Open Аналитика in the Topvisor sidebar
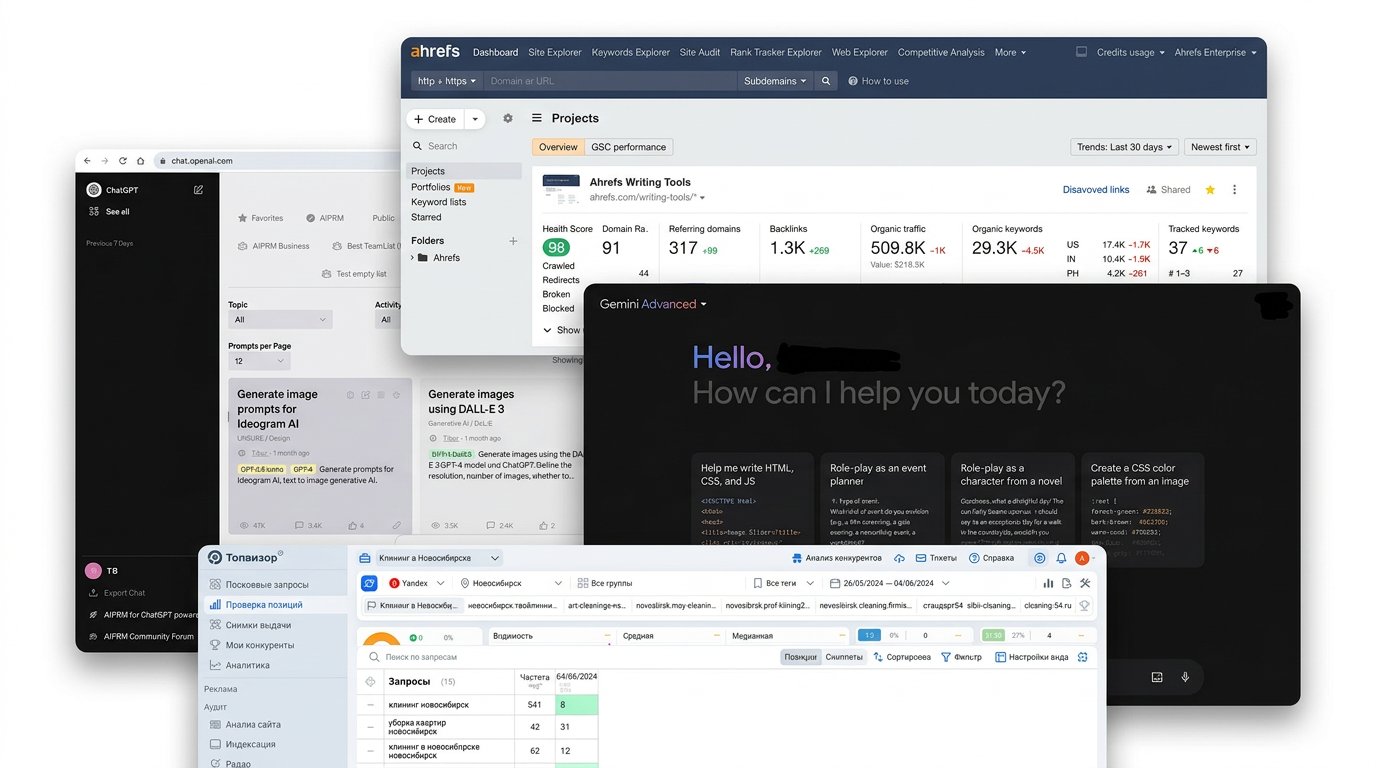This screenshot has height=768, width=1376. [240, 665]
